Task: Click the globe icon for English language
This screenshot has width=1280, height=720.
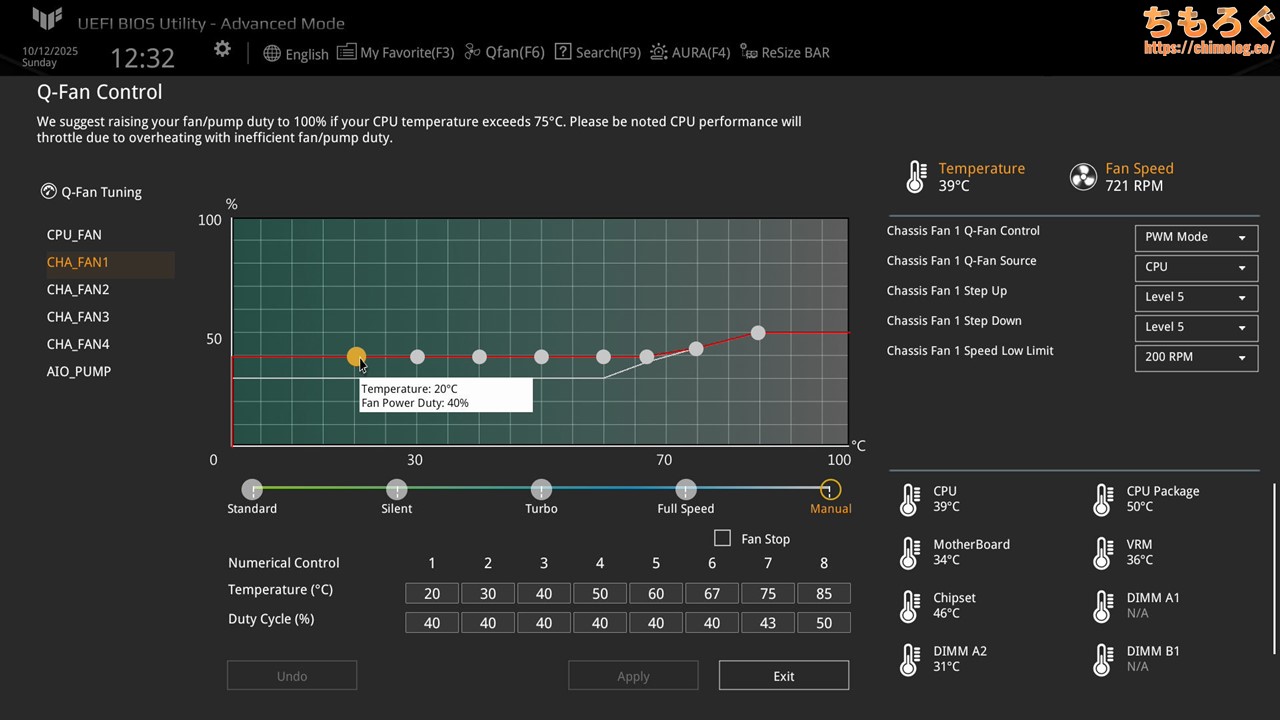Action: pos(272,53)
